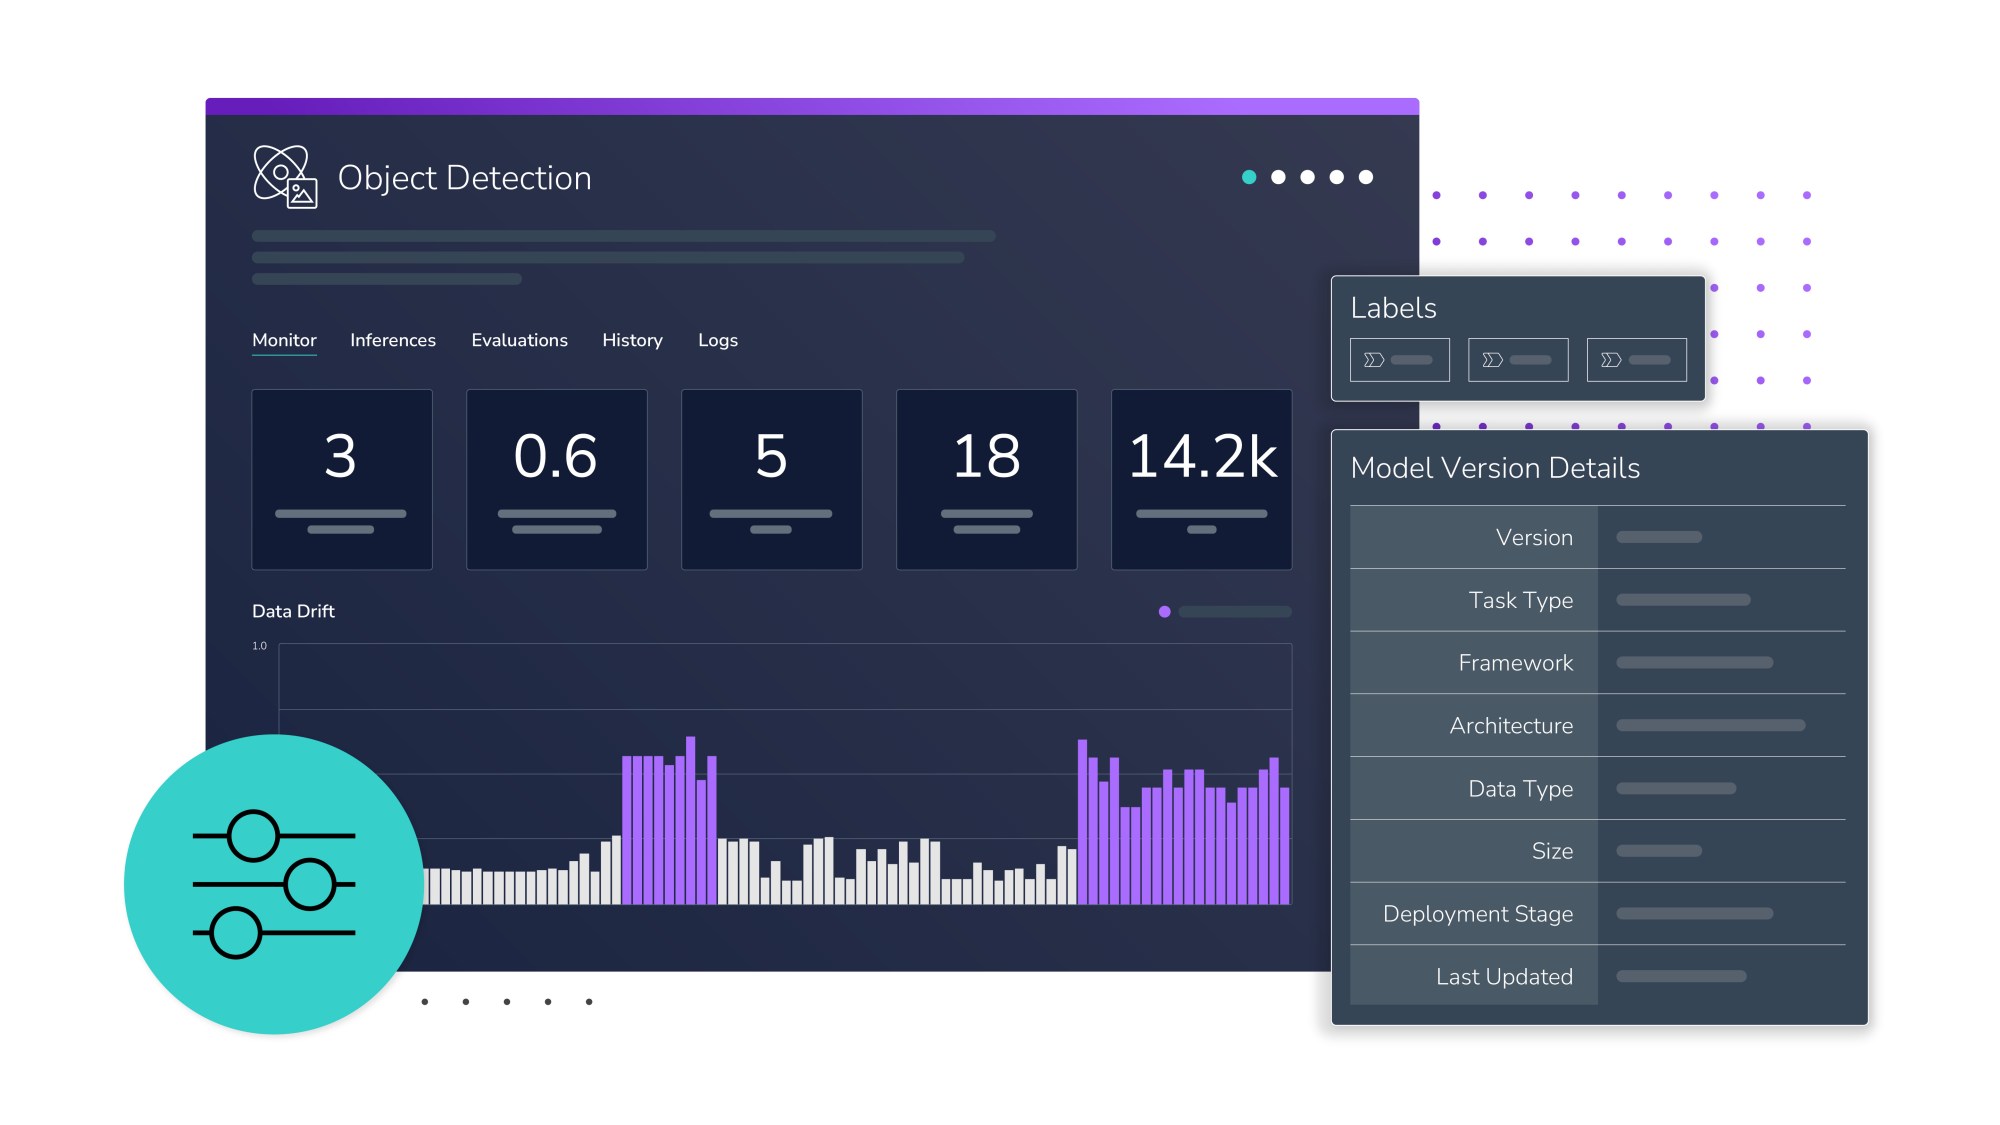
Task: Click the Labels panel header
Action: (x=1393, y=308)
